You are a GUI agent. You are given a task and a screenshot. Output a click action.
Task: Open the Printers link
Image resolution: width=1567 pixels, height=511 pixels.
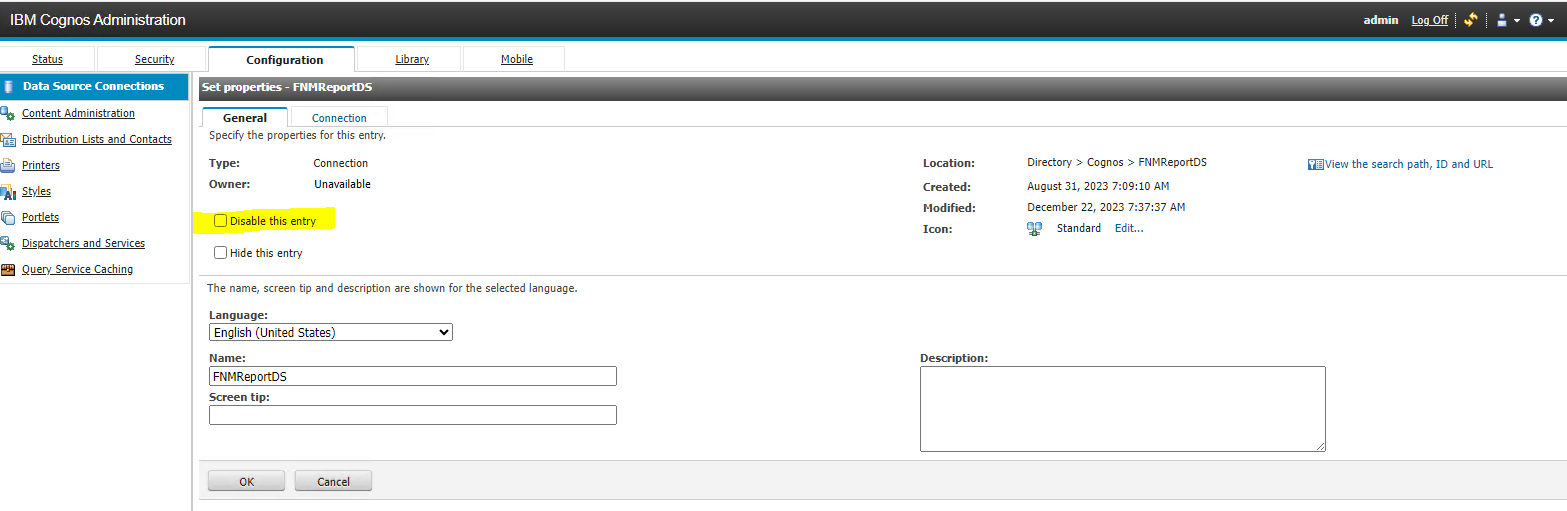(x=41, y=165)
